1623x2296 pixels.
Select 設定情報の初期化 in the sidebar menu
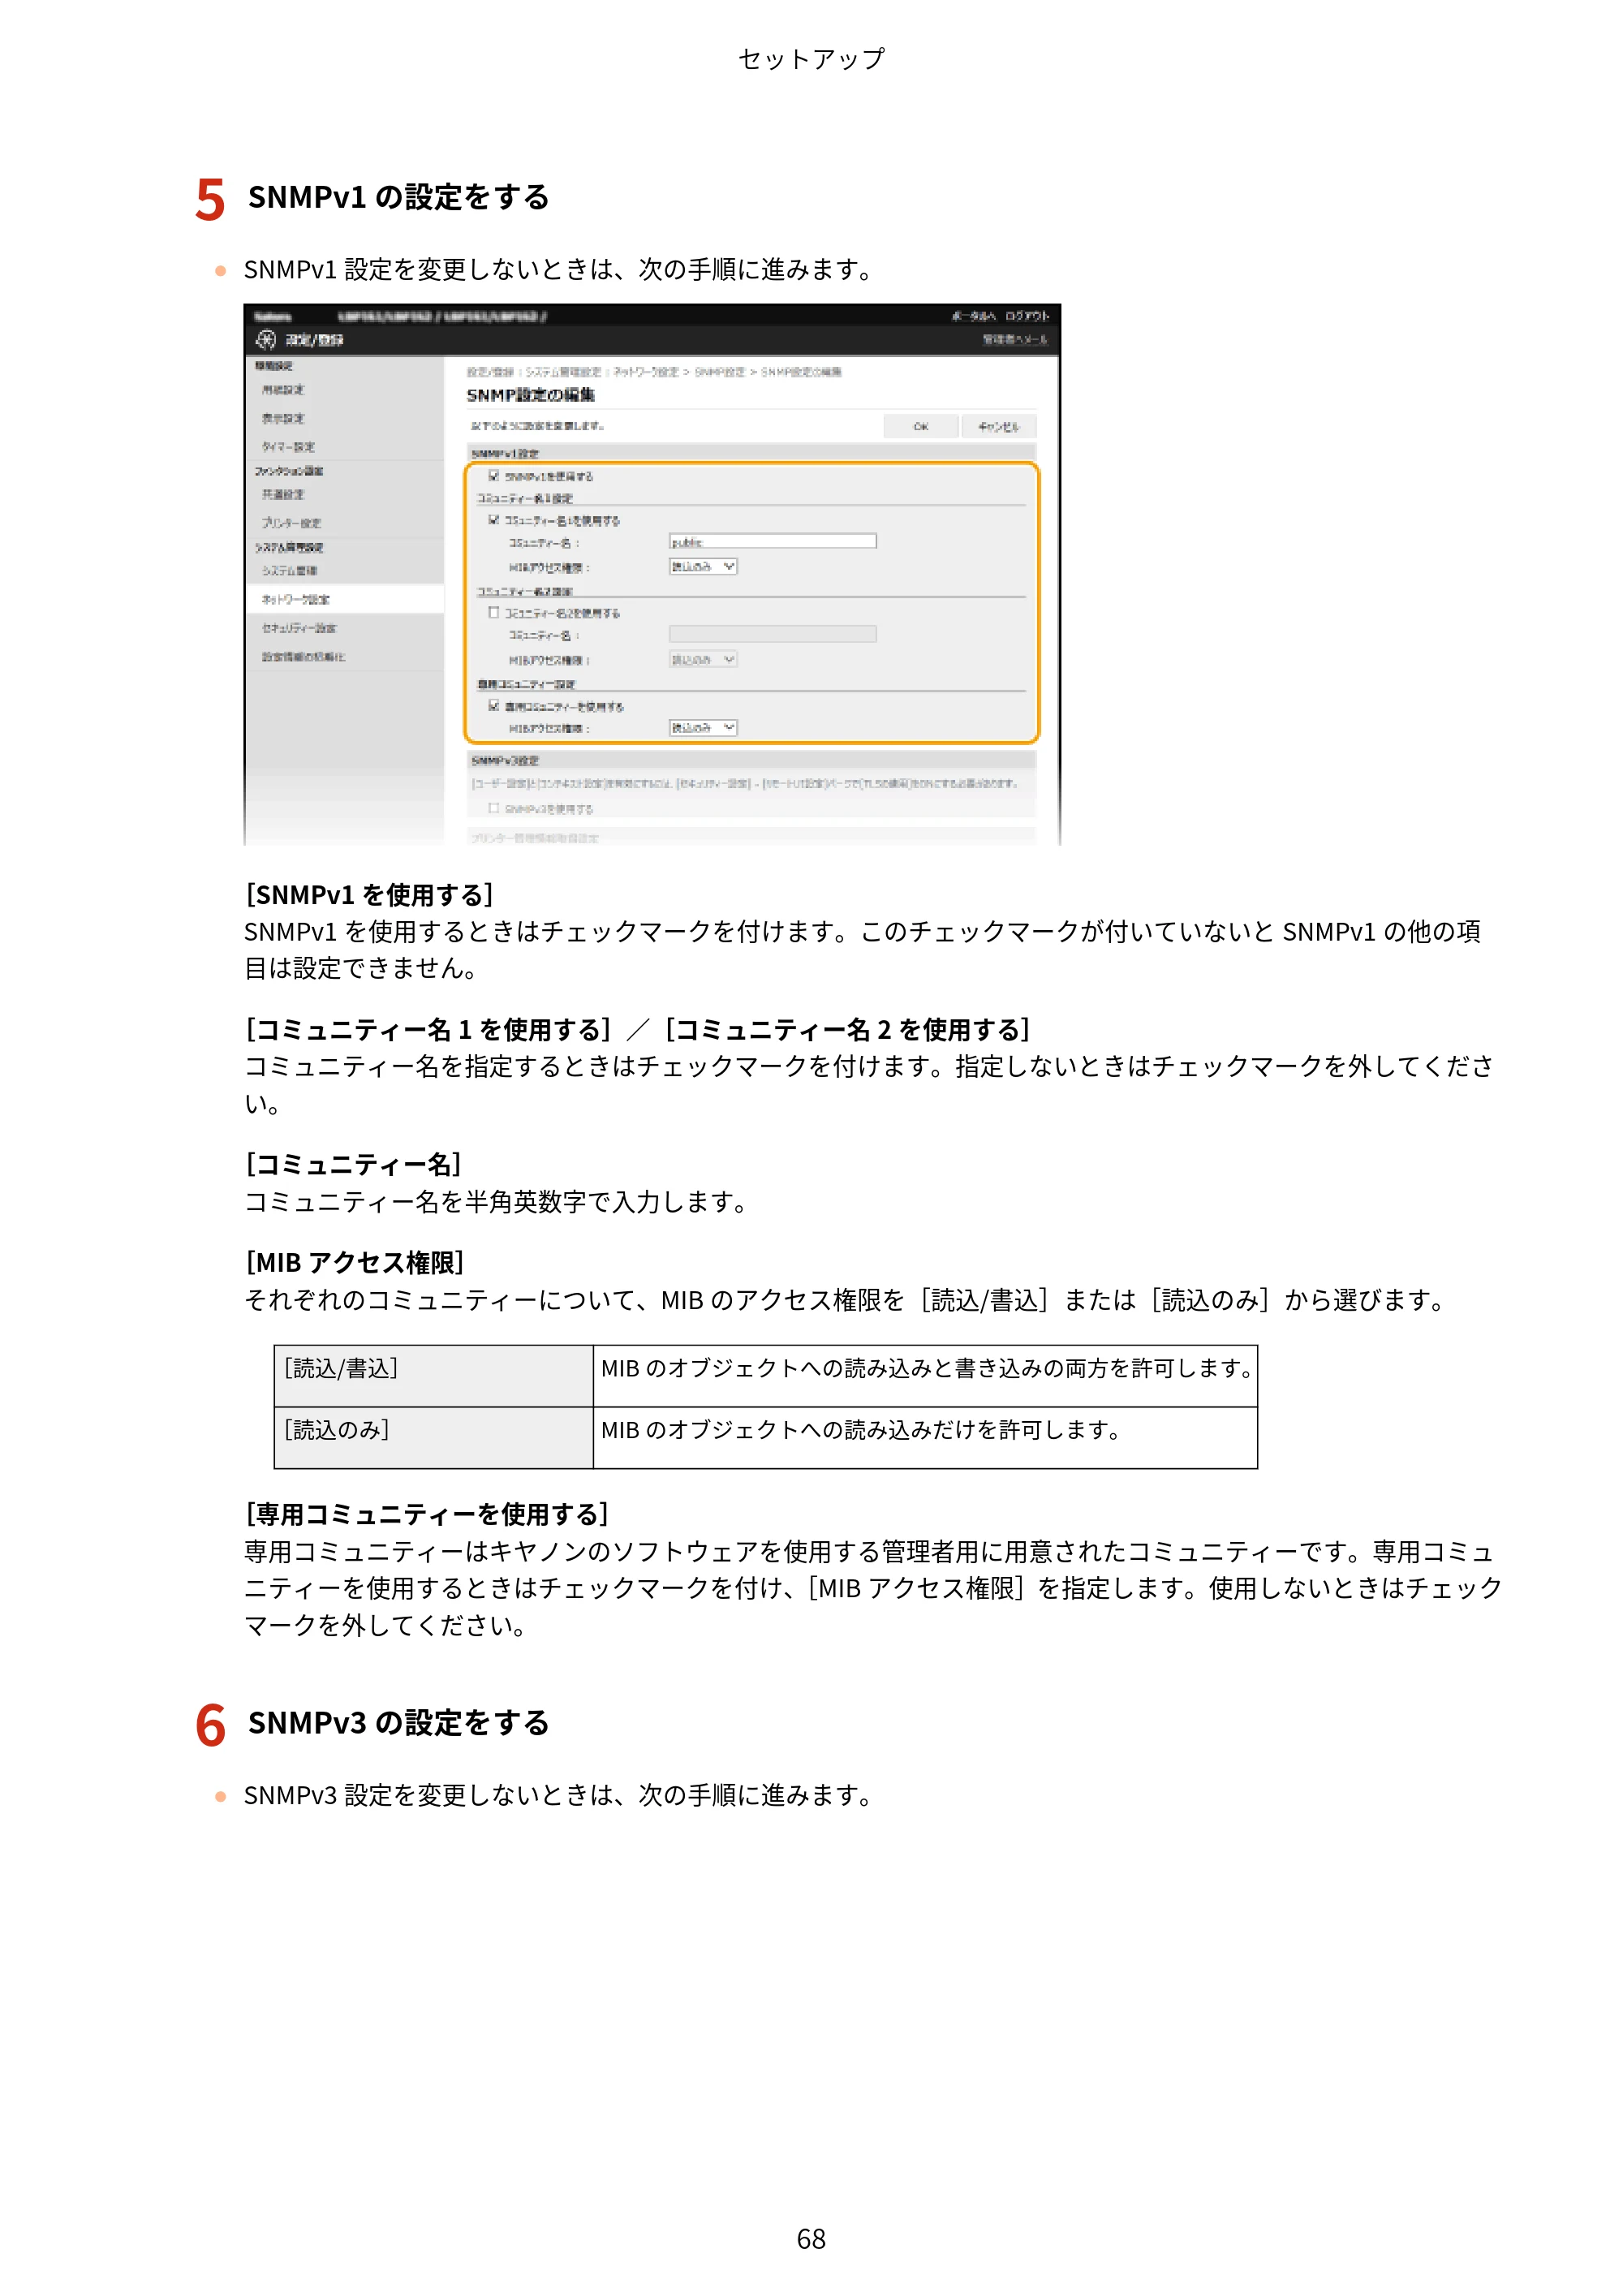[x=303, y=657]
